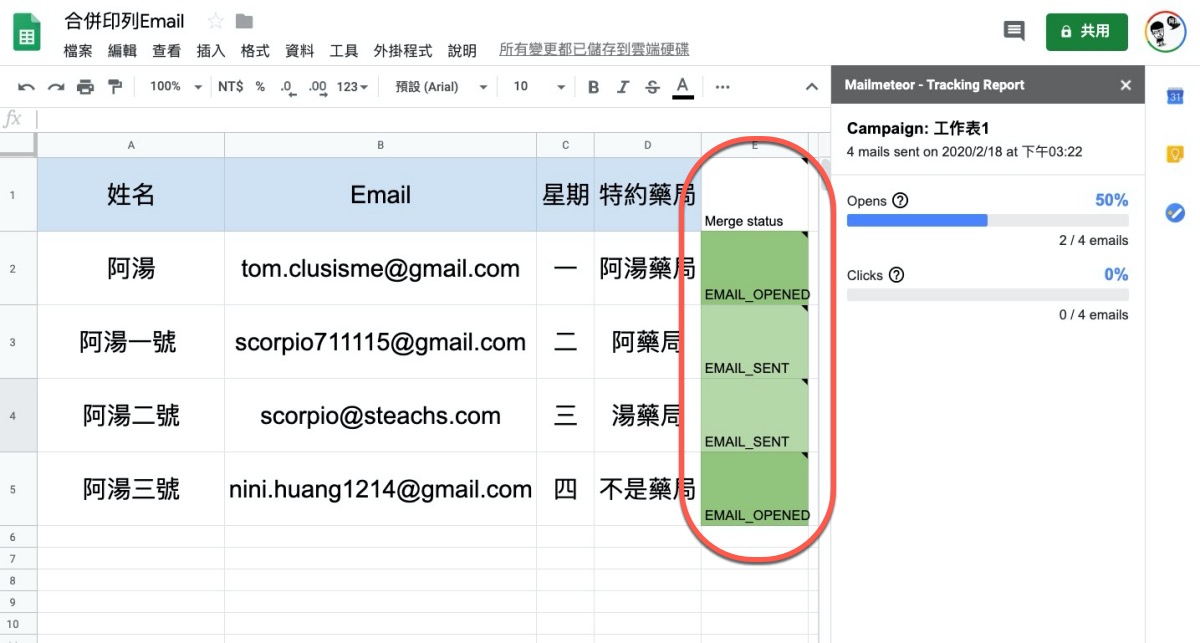Print the spreadsheet

(85, 87)
